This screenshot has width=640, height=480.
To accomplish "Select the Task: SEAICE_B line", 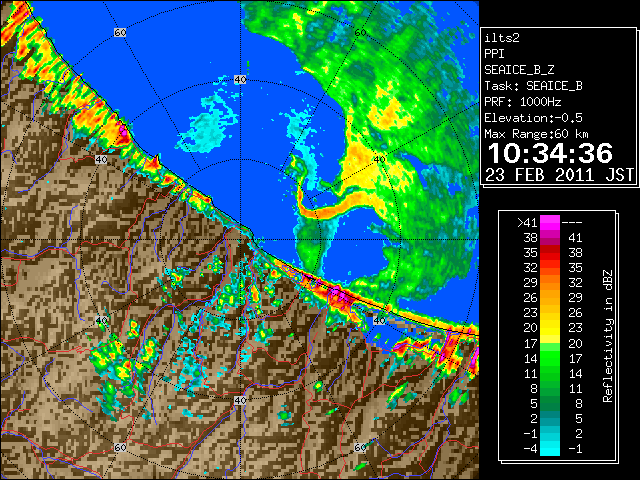I will [533, 86].
